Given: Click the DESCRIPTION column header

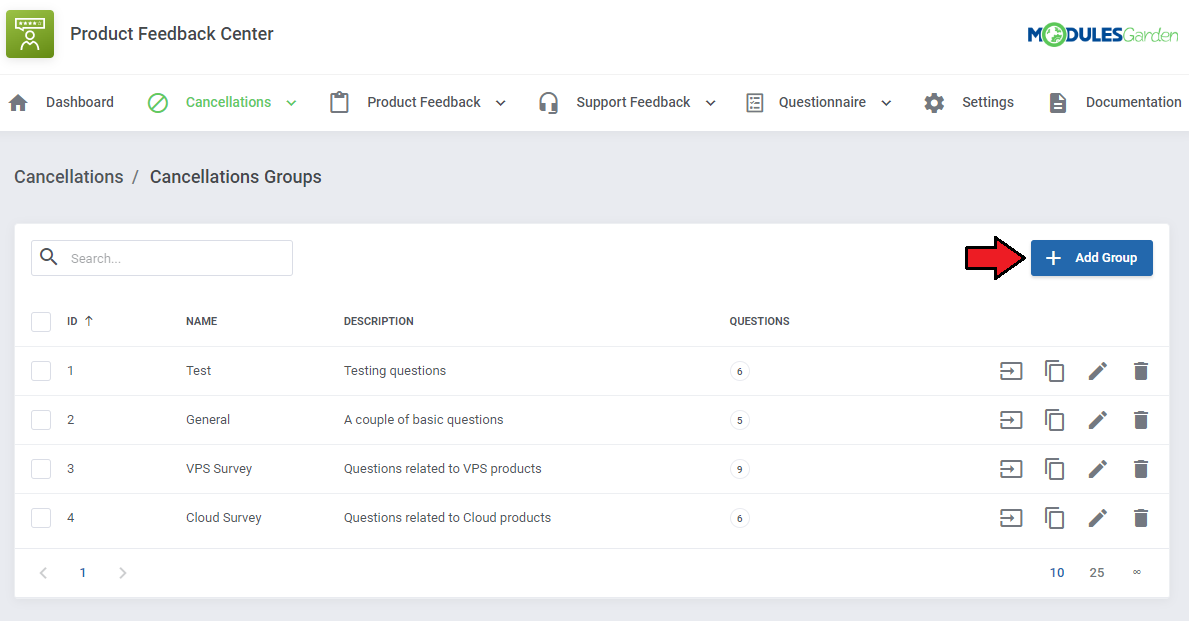Looking at the screenshot, I should 378,321.
